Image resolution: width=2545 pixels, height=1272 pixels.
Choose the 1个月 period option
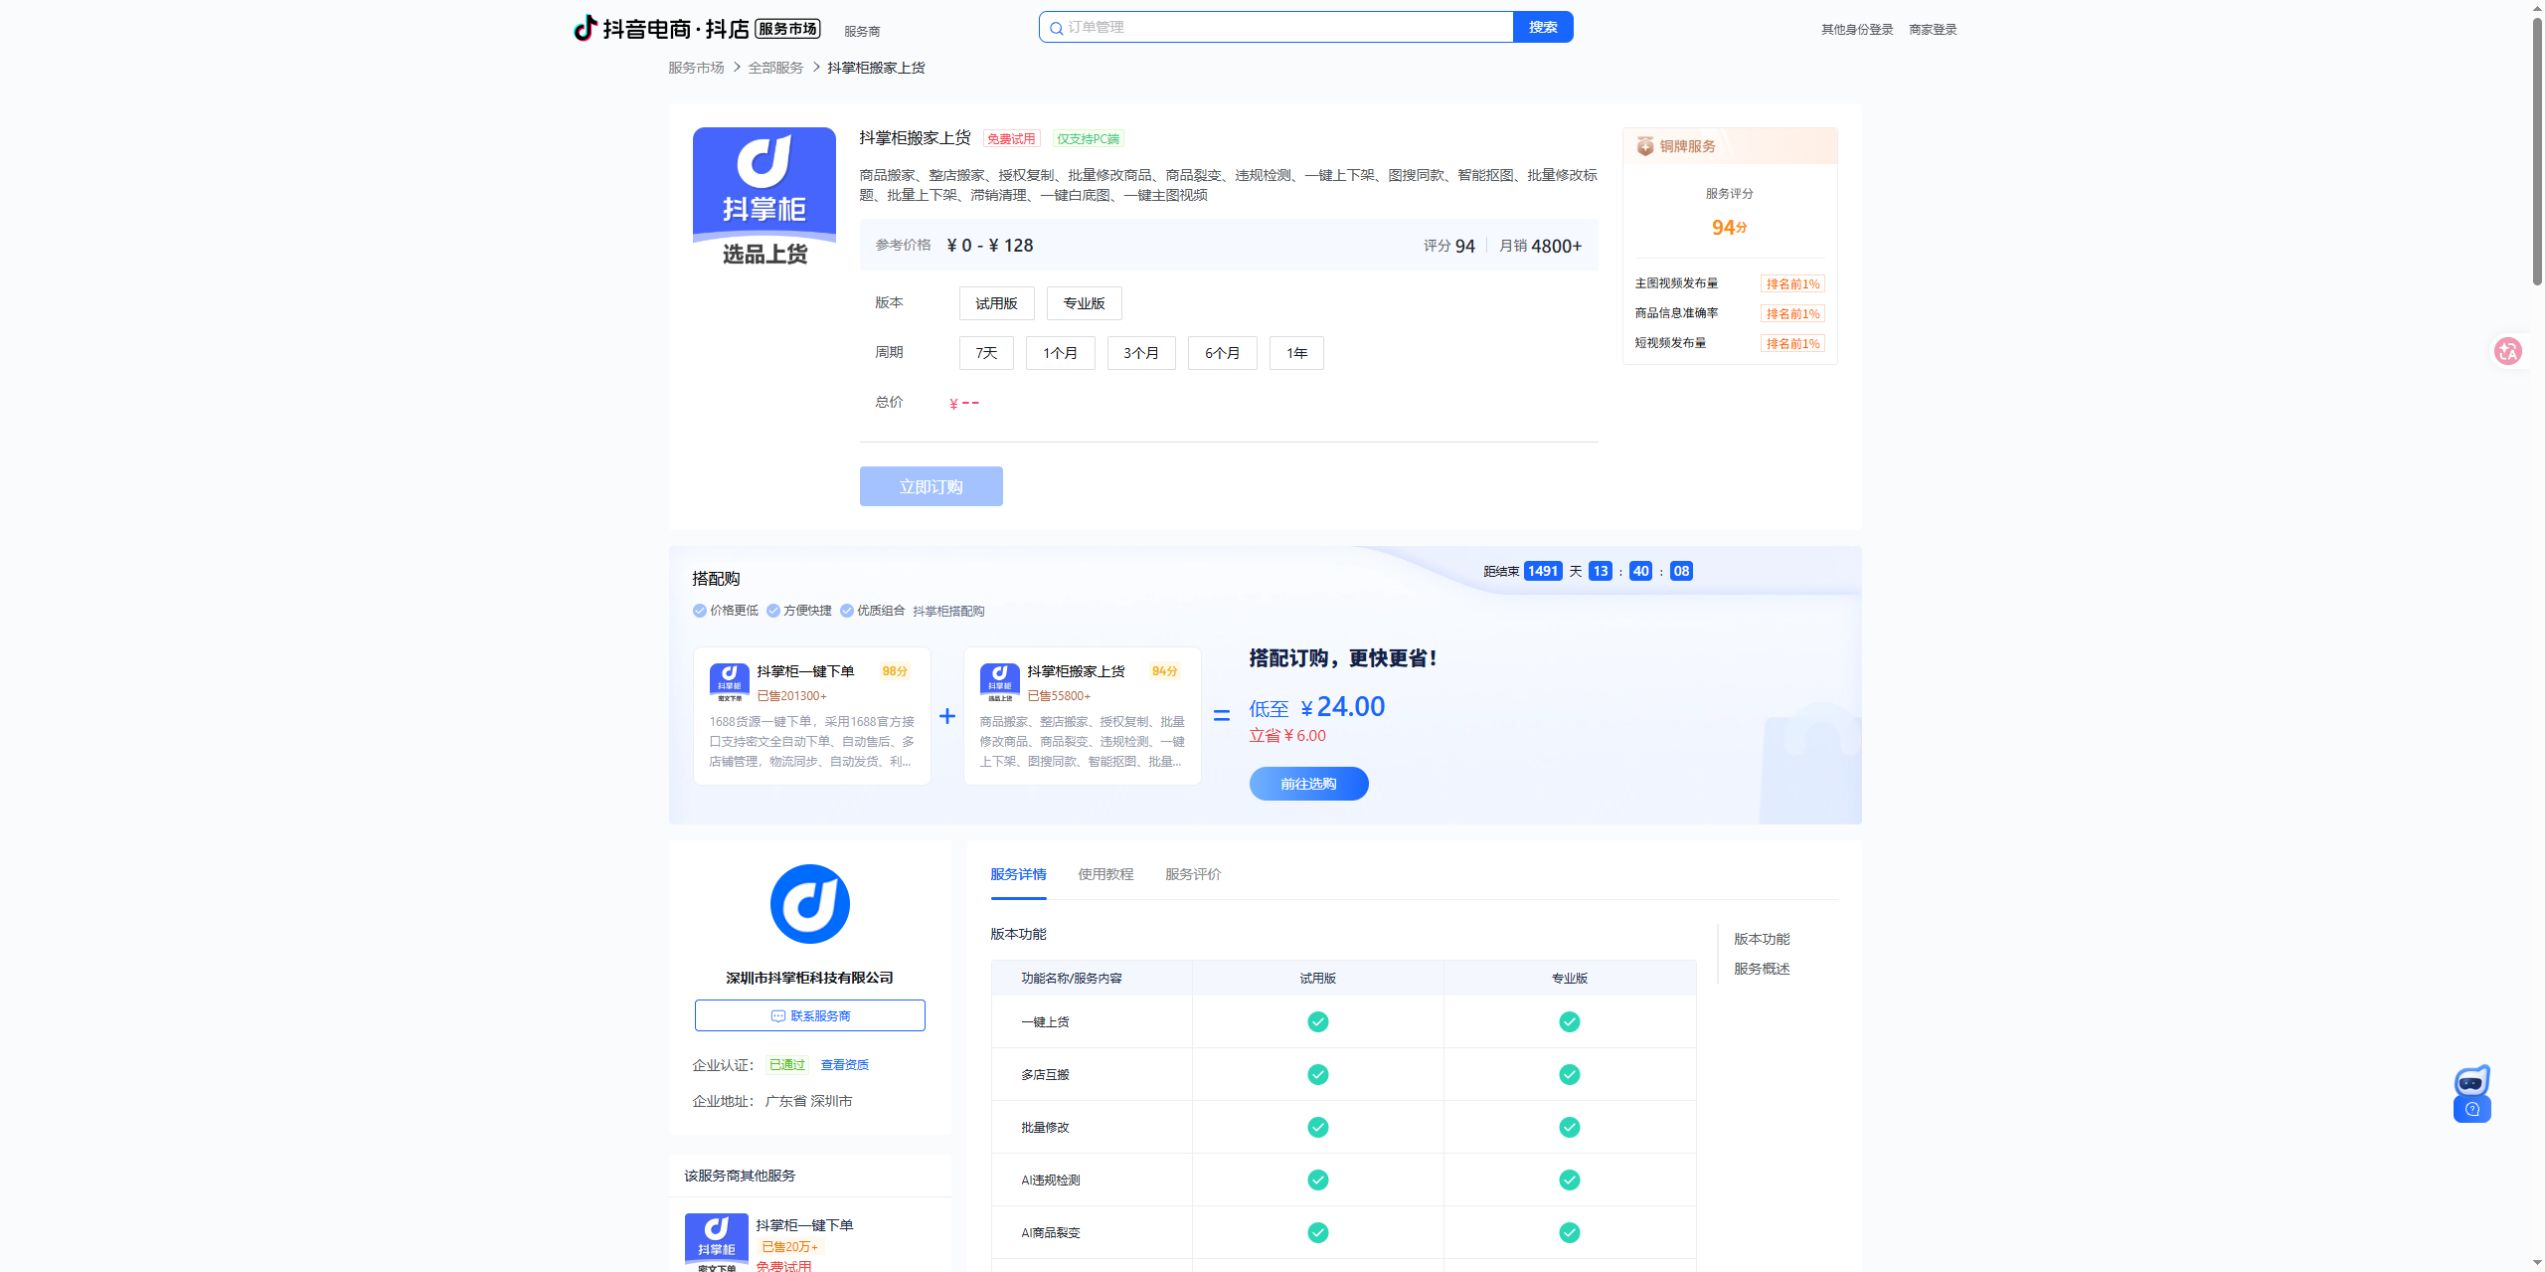tap(1060, 353)
